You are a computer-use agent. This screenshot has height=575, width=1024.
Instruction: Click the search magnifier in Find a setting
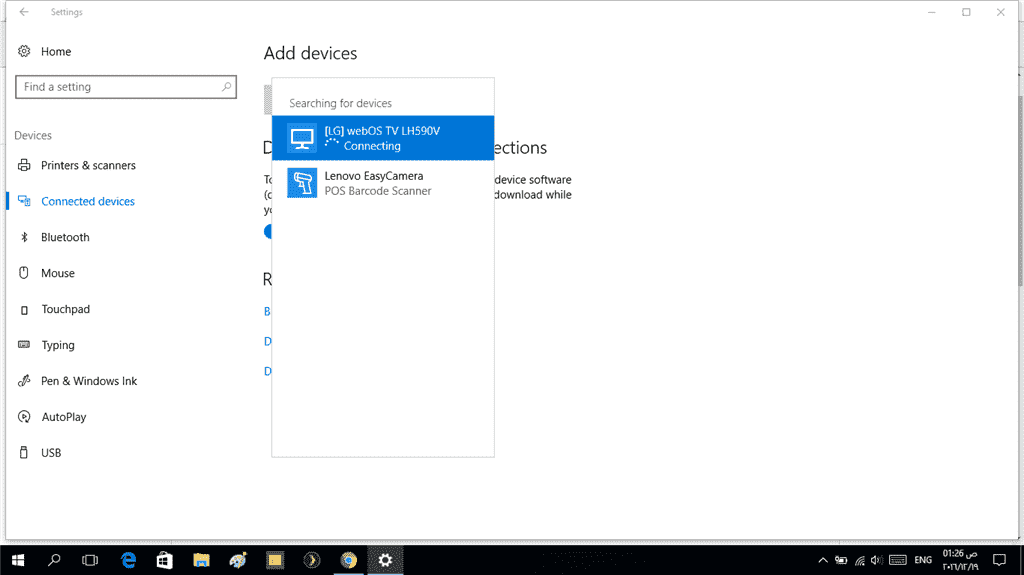[226, 86]
